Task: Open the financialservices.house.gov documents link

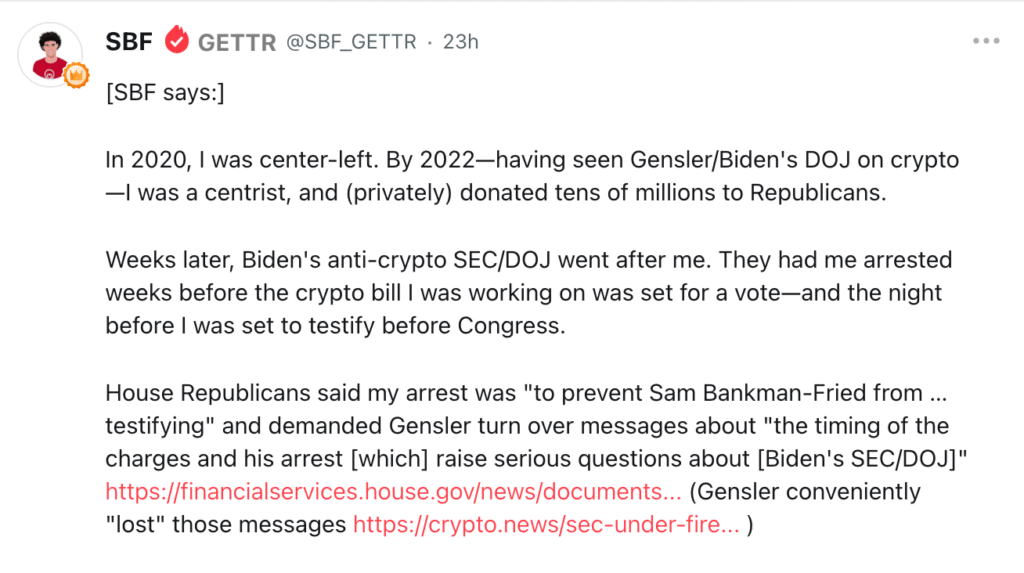Action: point(394,492)
